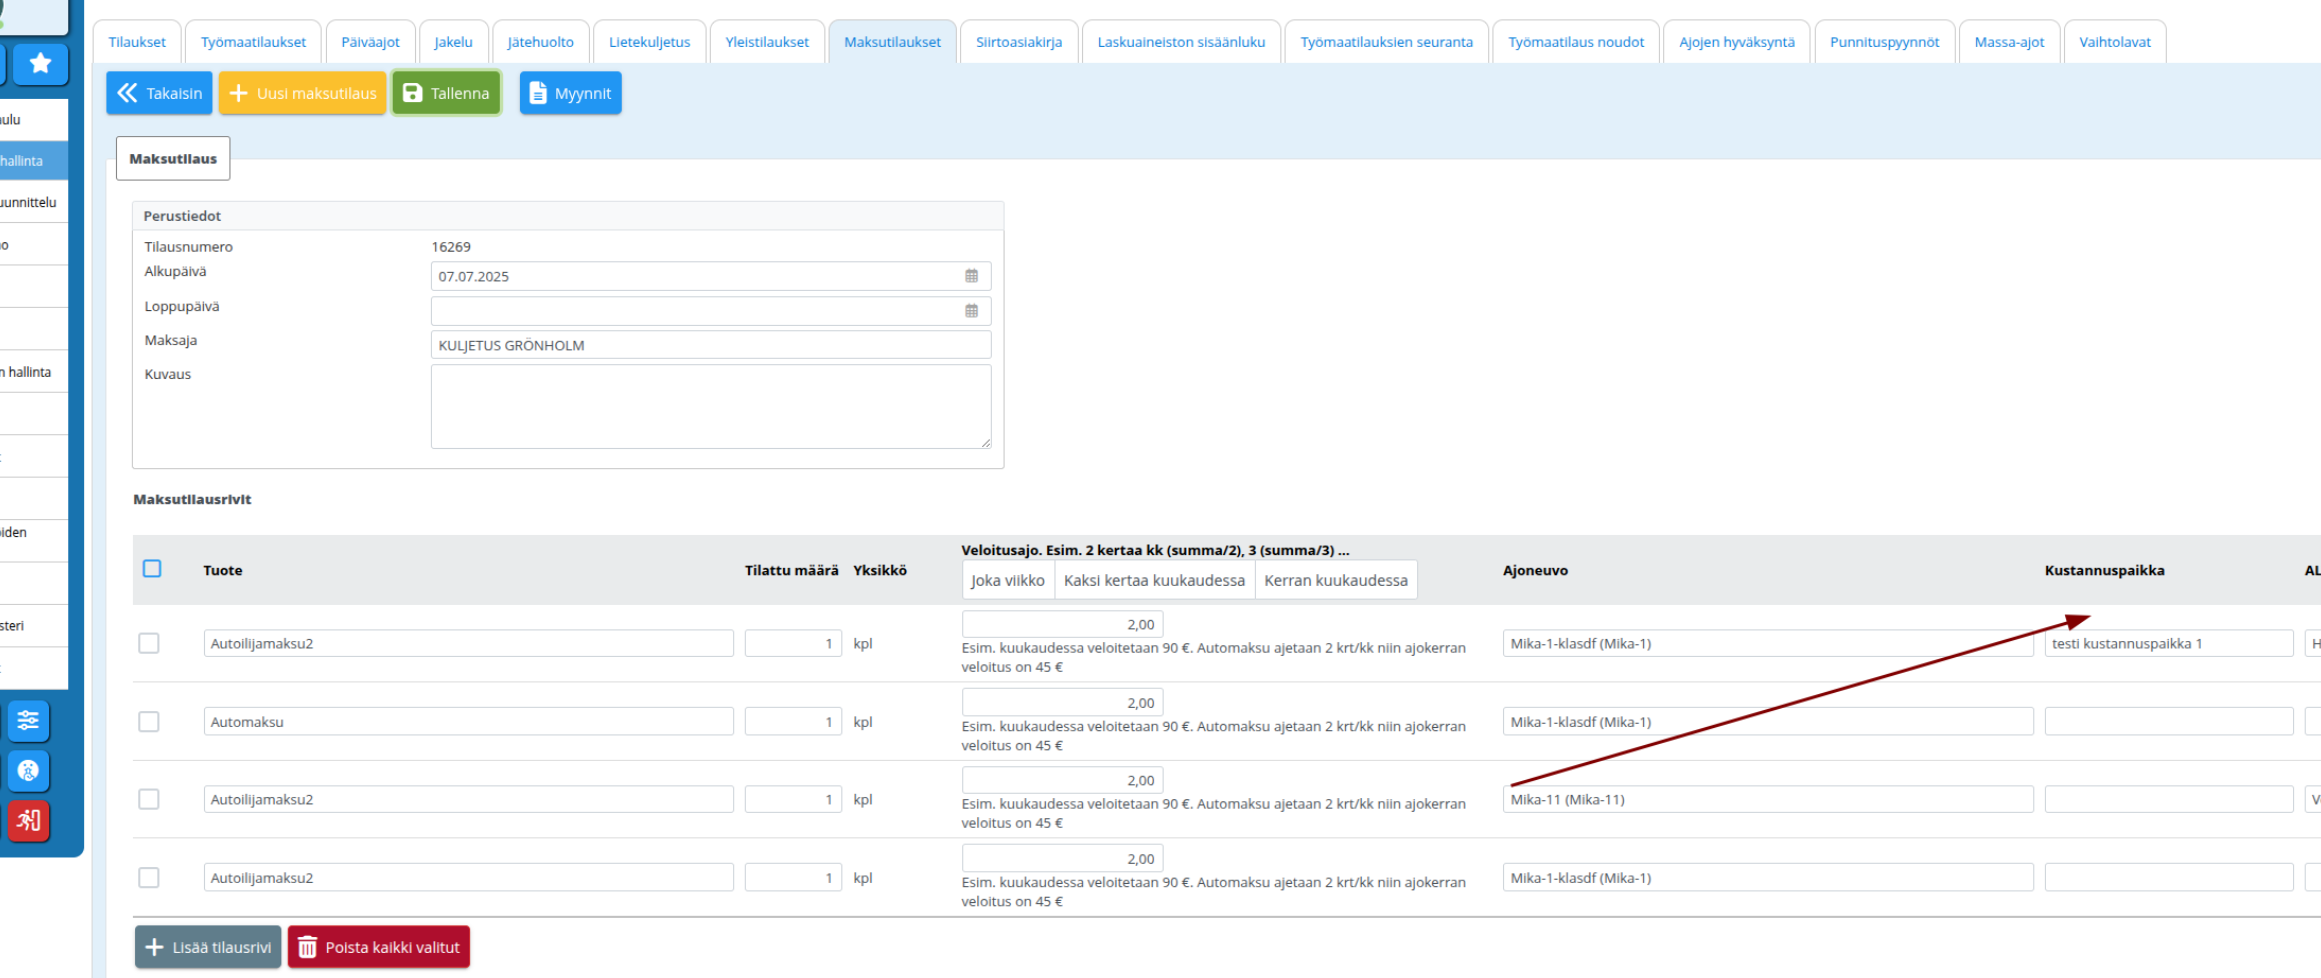Open the Siirtoasiakirja tab
This screenshot has height=978, width=2321.
(x=1018, y=42)
